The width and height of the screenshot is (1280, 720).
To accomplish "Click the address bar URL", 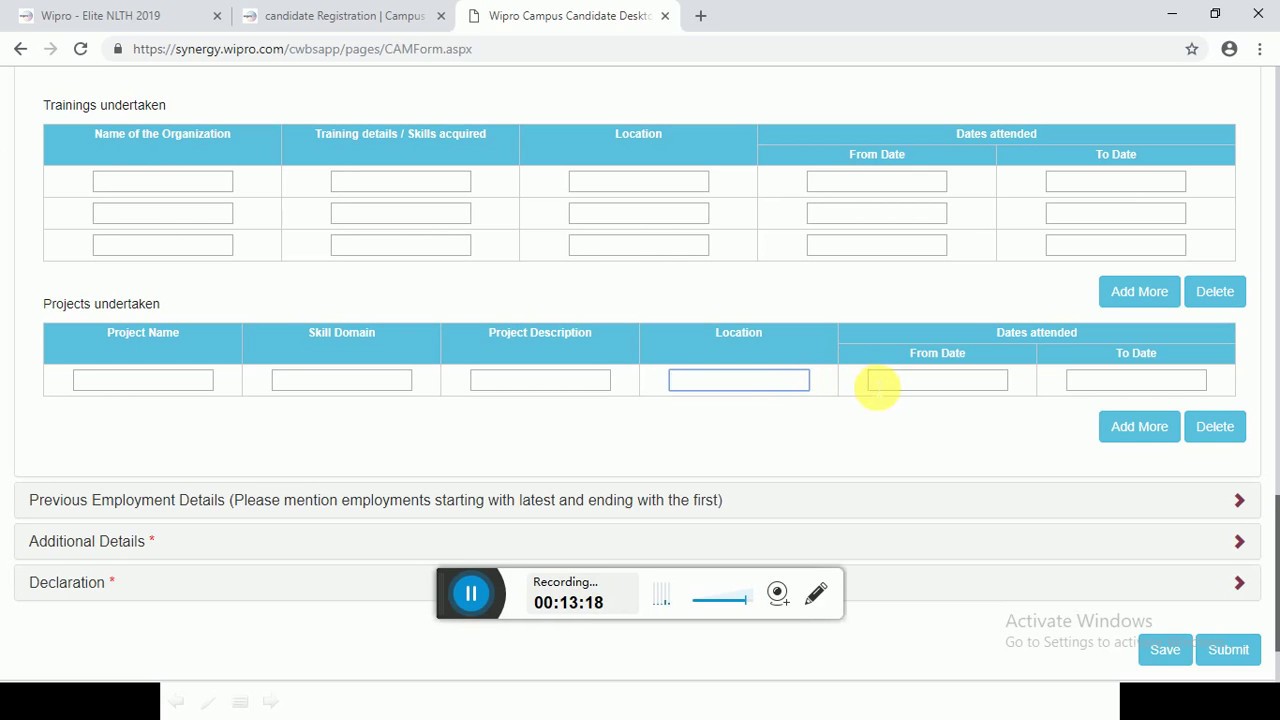I will point(302,48).
